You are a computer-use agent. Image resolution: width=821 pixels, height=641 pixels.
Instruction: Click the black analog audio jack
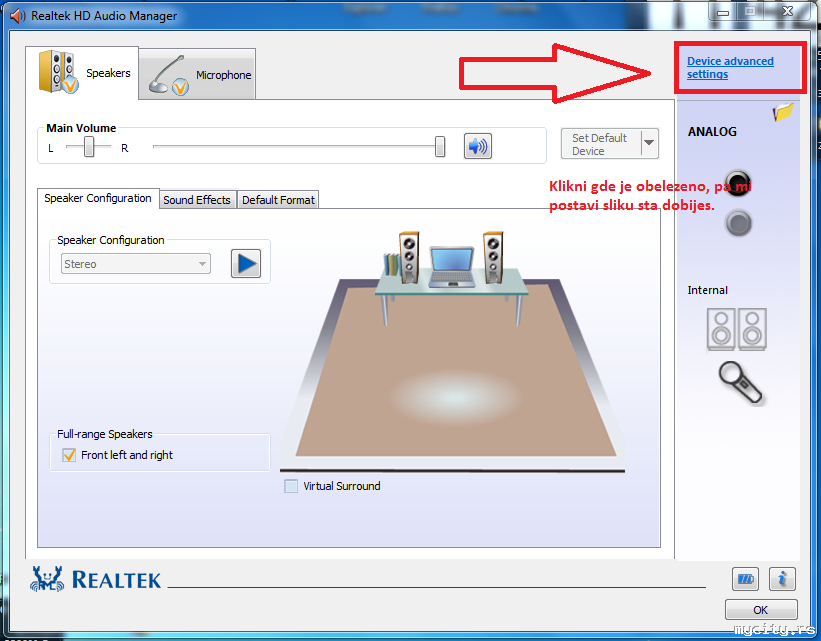coord(738,183)
